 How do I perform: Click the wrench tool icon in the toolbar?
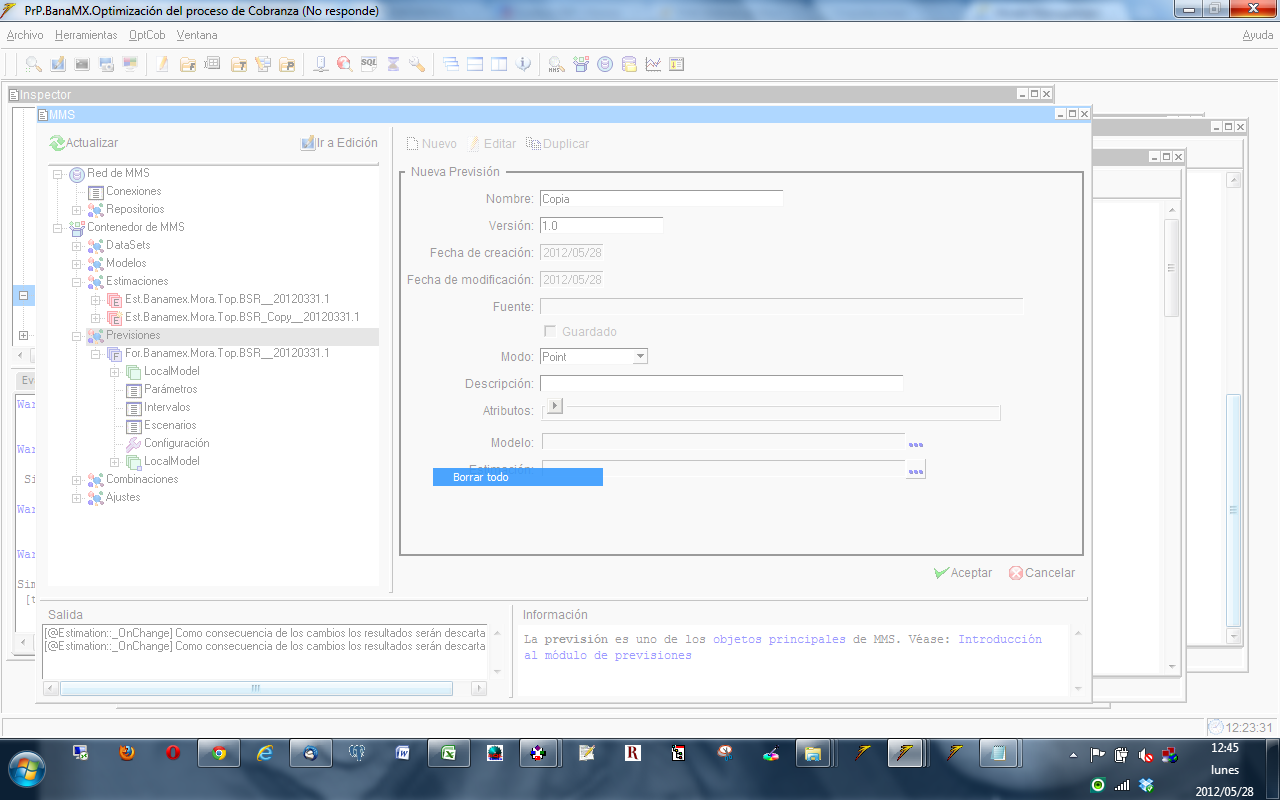pos(417,64)
